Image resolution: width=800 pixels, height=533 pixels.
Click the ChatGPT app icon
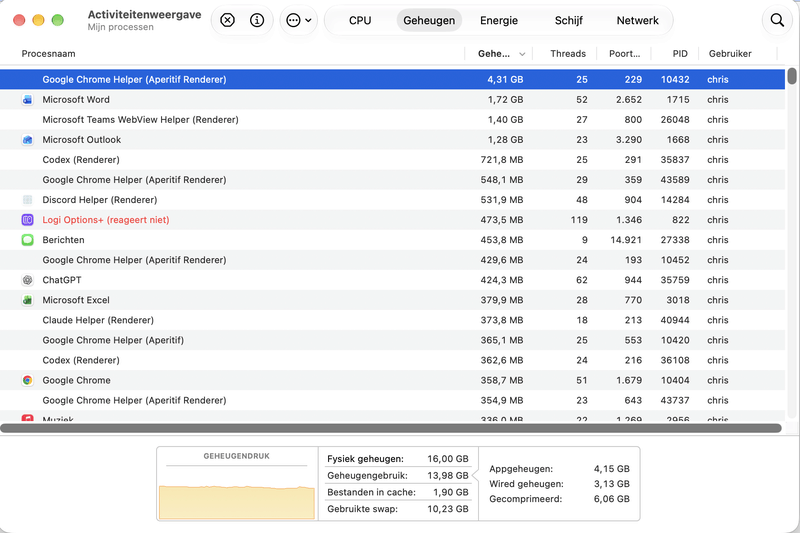coord(28,280)
